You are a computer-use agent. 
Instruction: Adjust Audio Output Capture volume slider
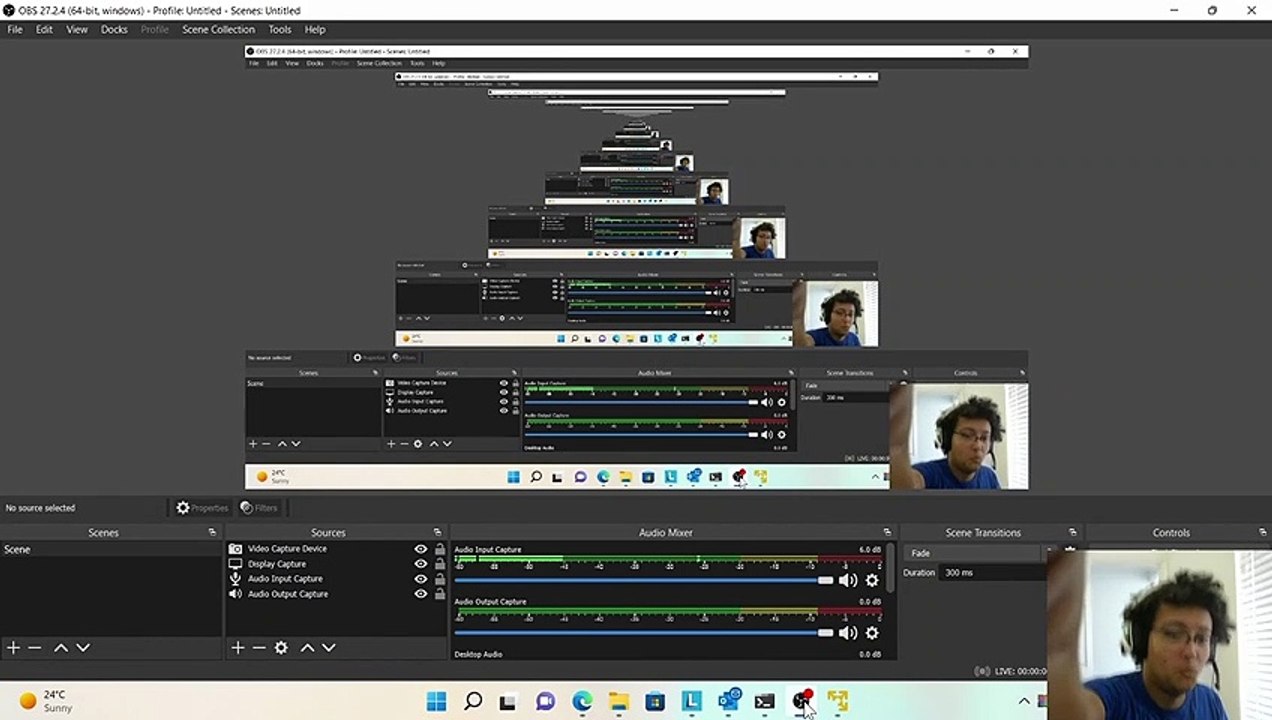point(644,632)
